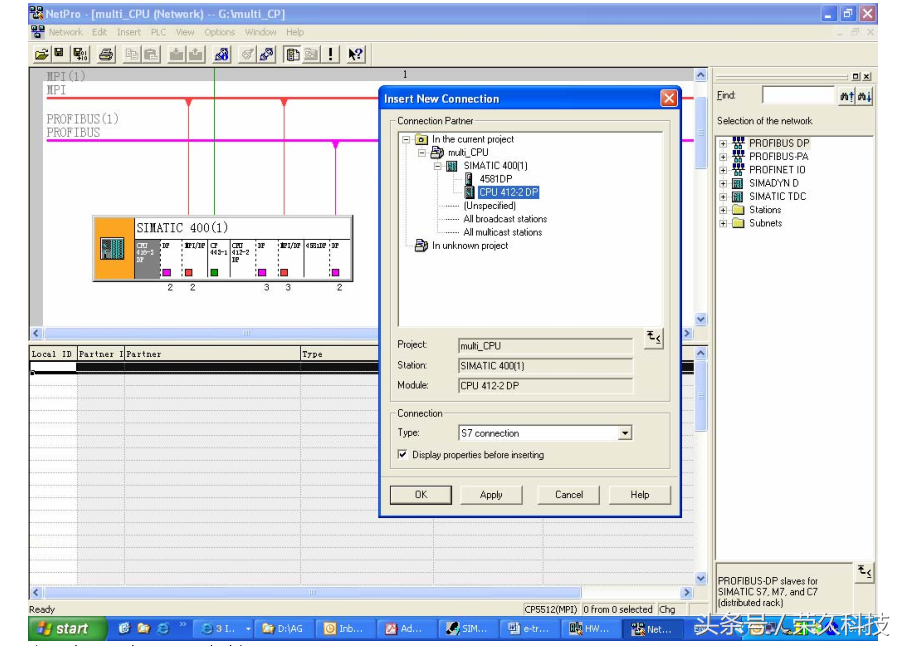Click the exclamation mark toolbar icon
This screenshot has height=646, width=905.
(332, 55)
